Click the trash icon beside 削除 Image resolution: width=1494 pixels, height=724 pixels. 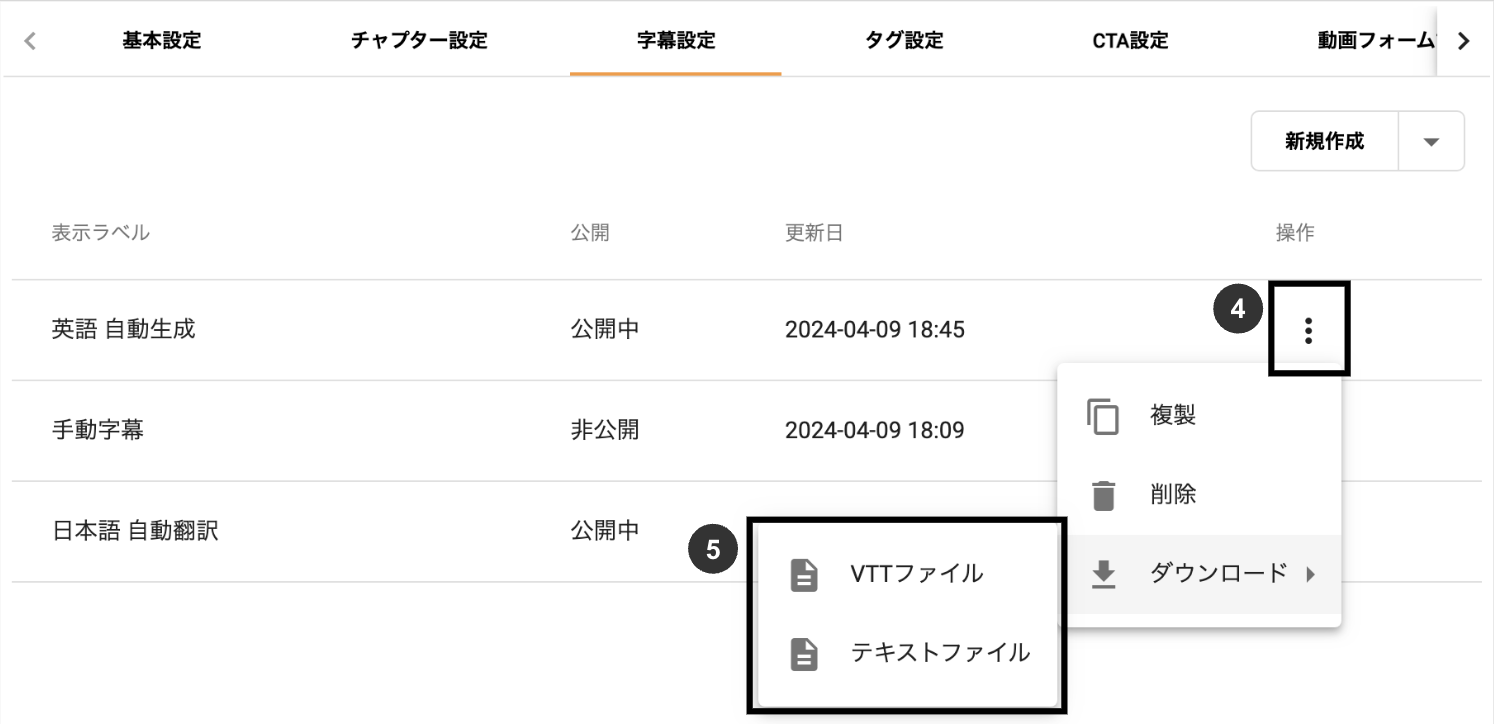[1105, 493]
